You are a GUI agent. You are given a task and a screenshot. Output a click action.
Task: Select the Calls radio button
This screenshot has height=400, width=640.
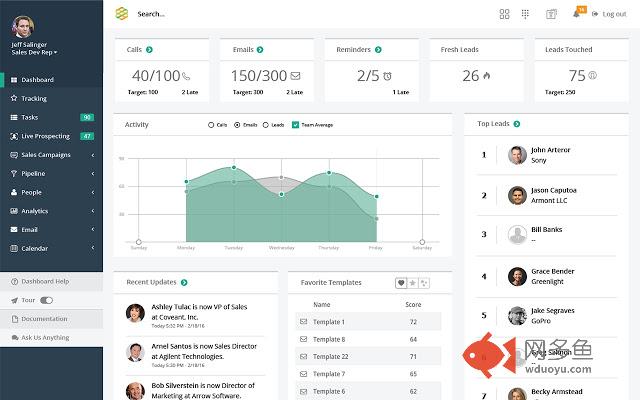[211, 125]
